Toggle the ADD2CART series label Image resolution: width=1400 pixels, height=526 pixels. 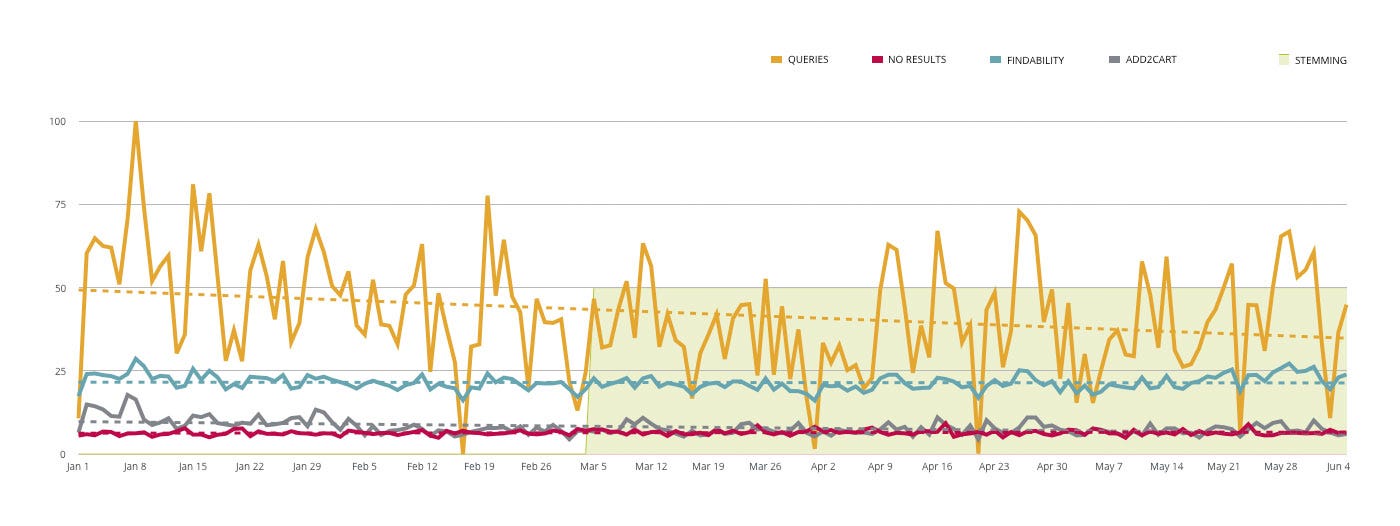[x=1151, y=60]
